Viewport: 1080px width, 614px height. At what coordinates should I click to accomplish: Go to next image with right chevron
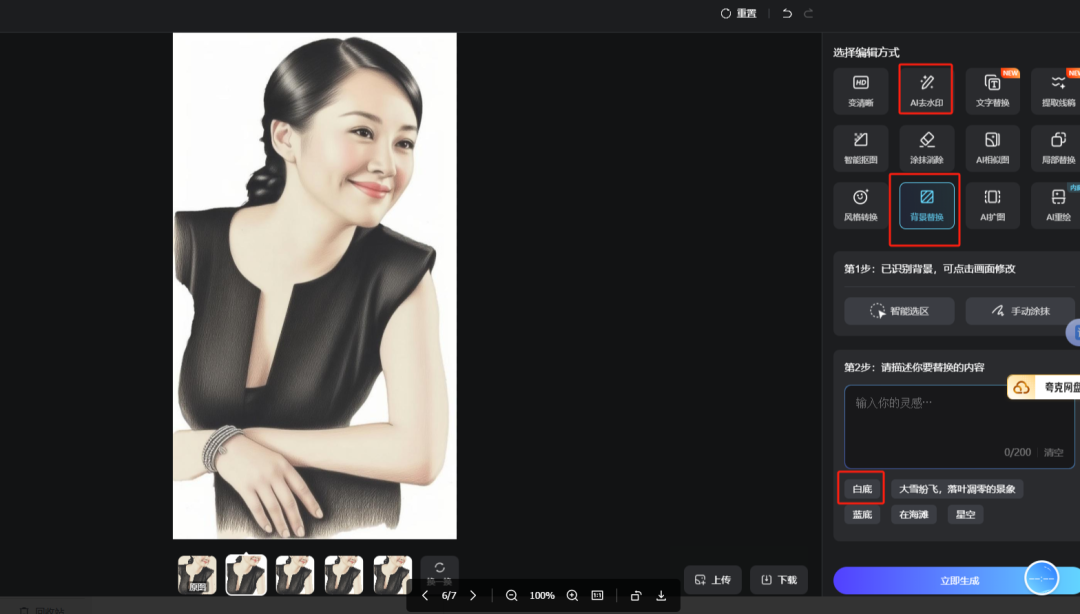click(x=473, y=596)
